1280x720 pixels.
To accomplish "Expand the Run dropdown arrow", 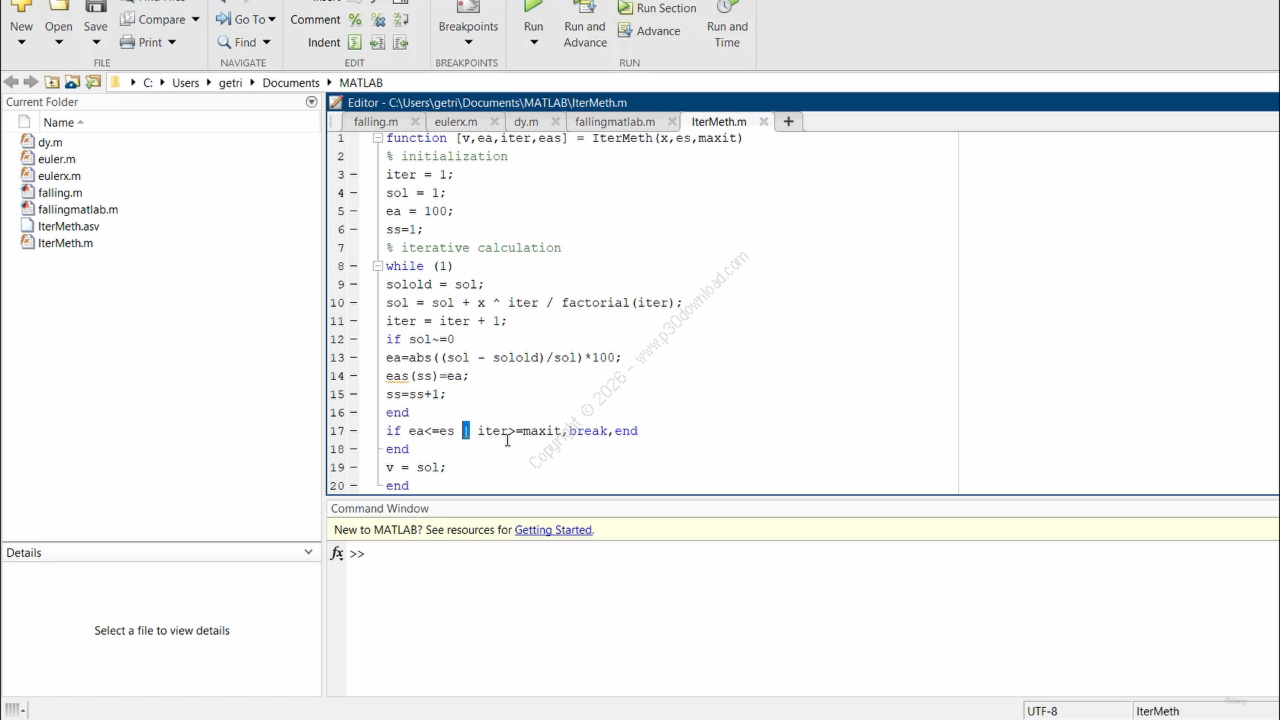I will tap(534, 42).
